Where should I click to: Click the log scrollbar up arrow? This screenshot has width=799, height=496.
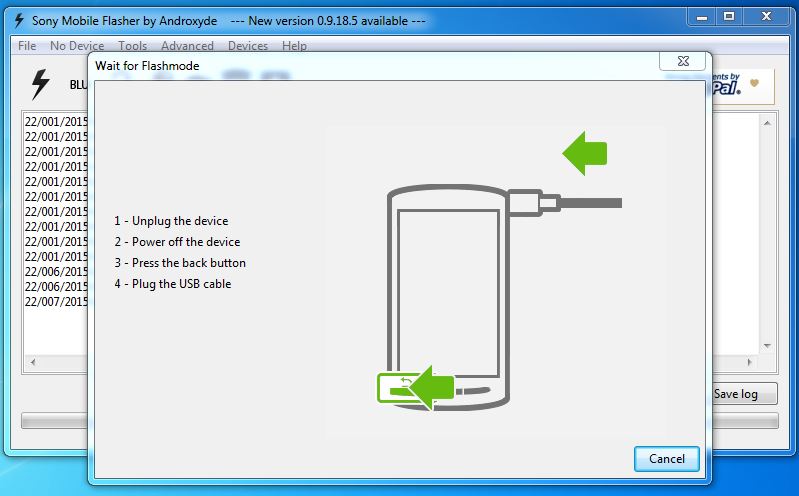coord(767,123)
